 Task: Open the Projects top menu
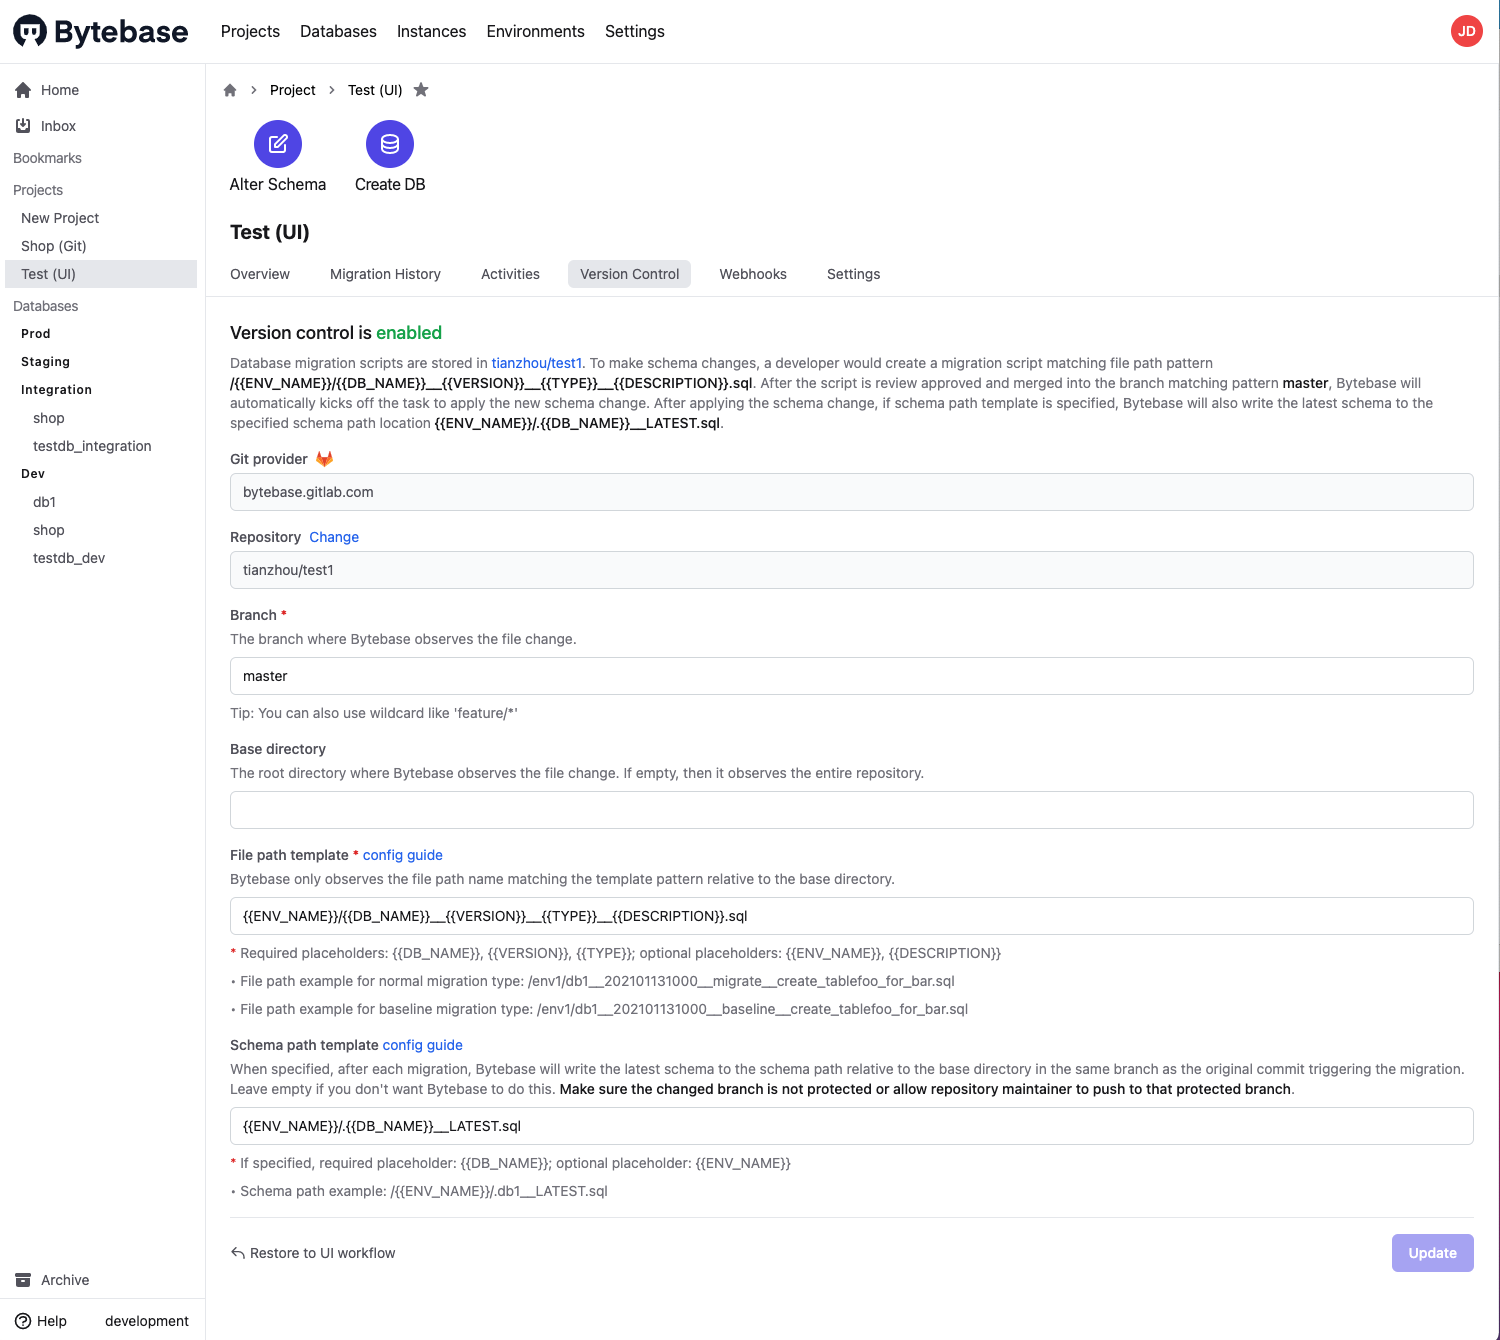pos(250,31)
